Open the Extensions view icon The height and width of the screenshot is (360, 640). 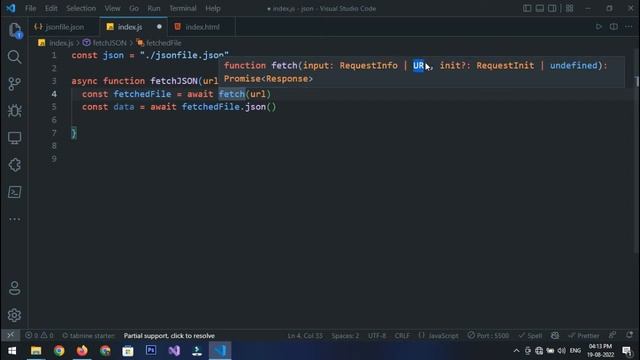[x=14, y=165]
